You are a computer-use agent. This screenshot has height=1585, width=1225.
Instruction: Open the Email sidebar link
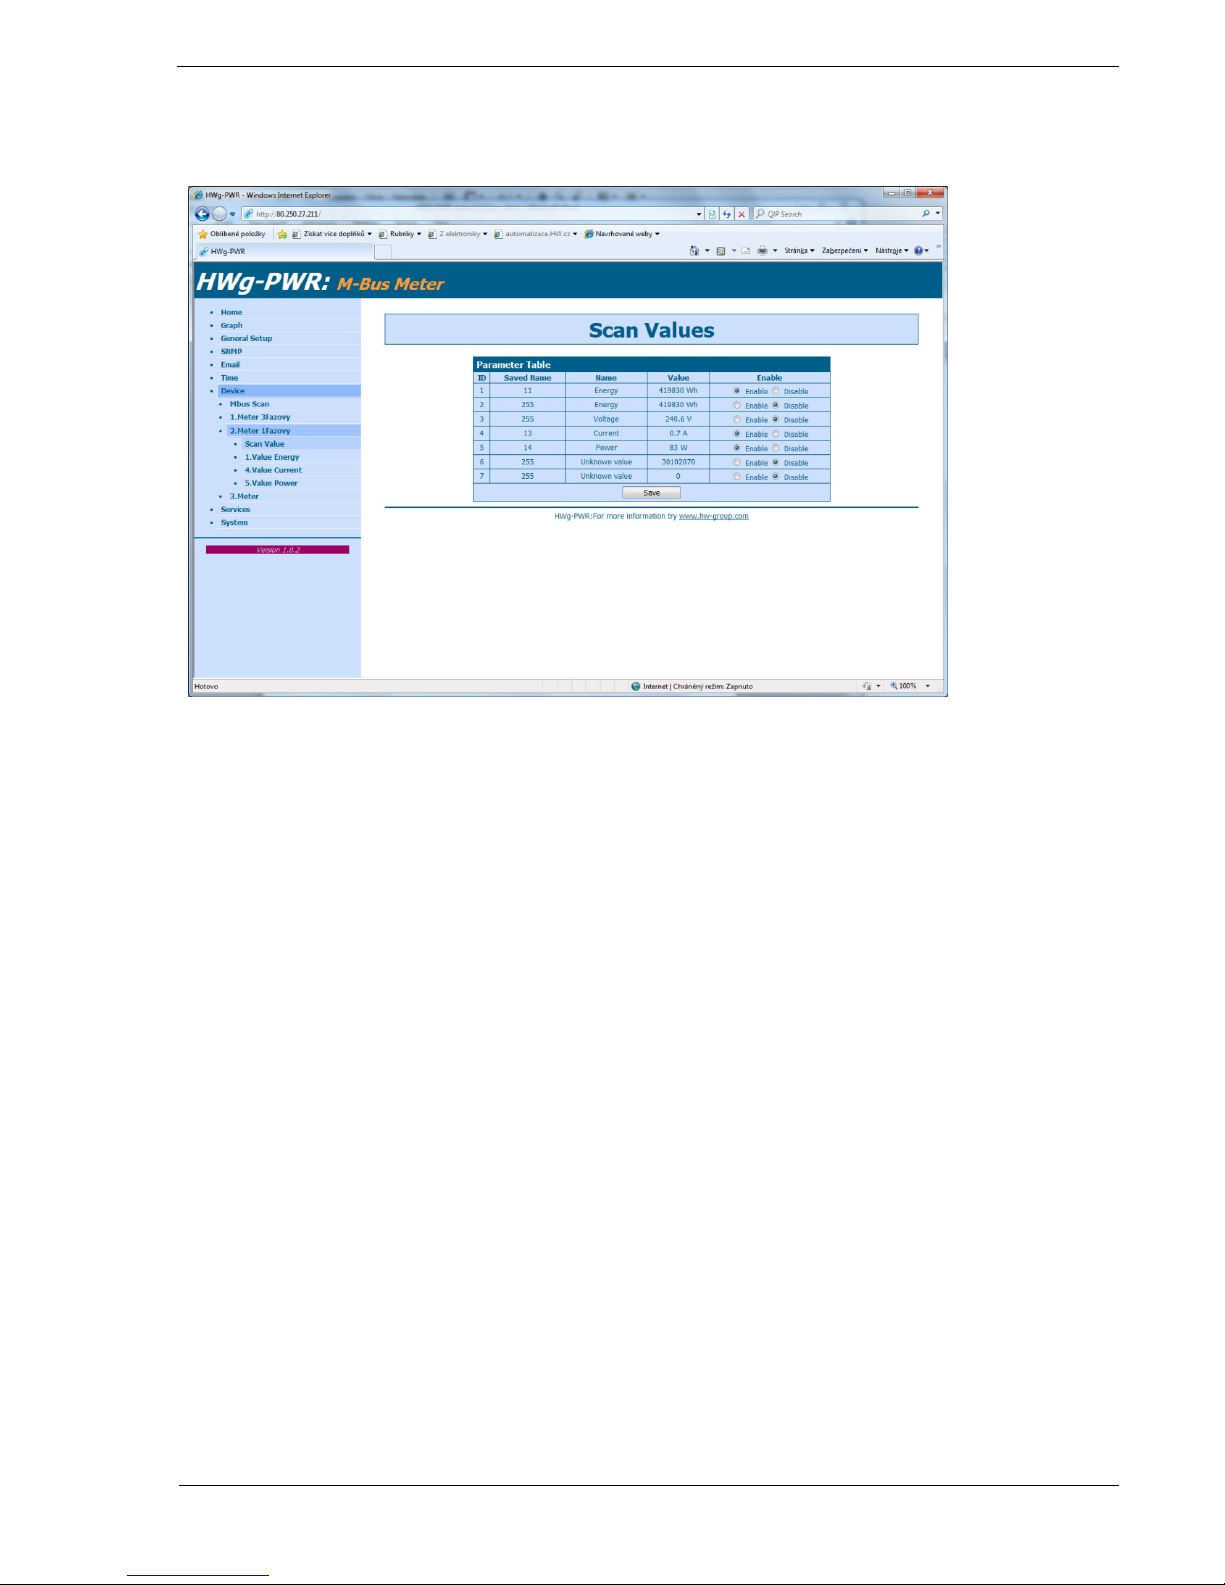pos(230,364)
